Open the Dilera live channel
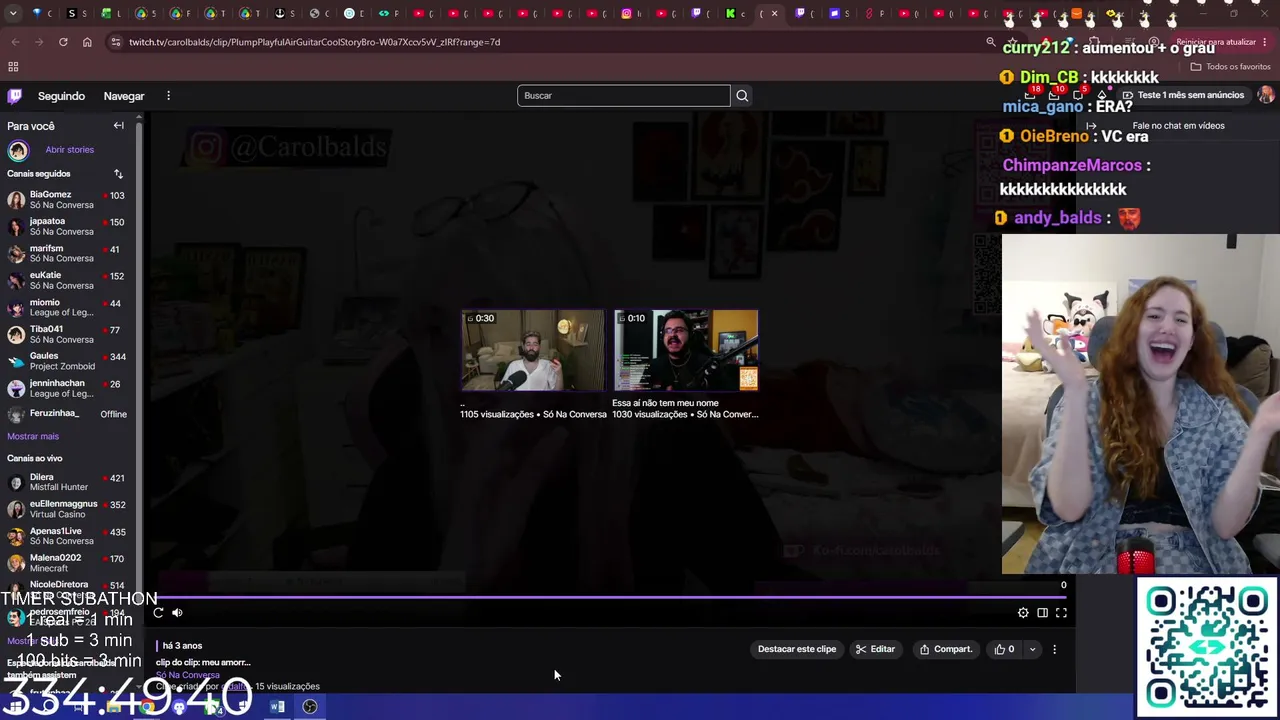The width and height of the screenshot is (1280, 720). click(x=66, y=482)
